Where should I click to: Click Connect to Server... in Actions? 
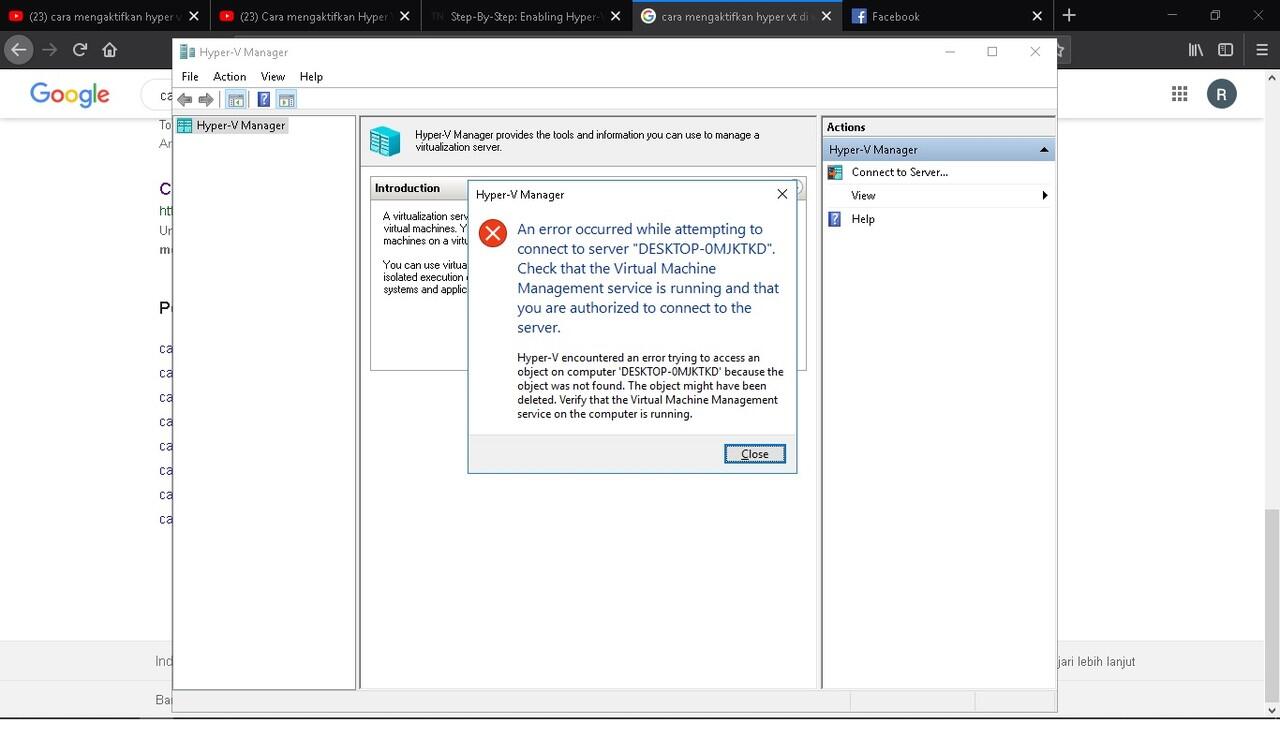coord(900,172)
